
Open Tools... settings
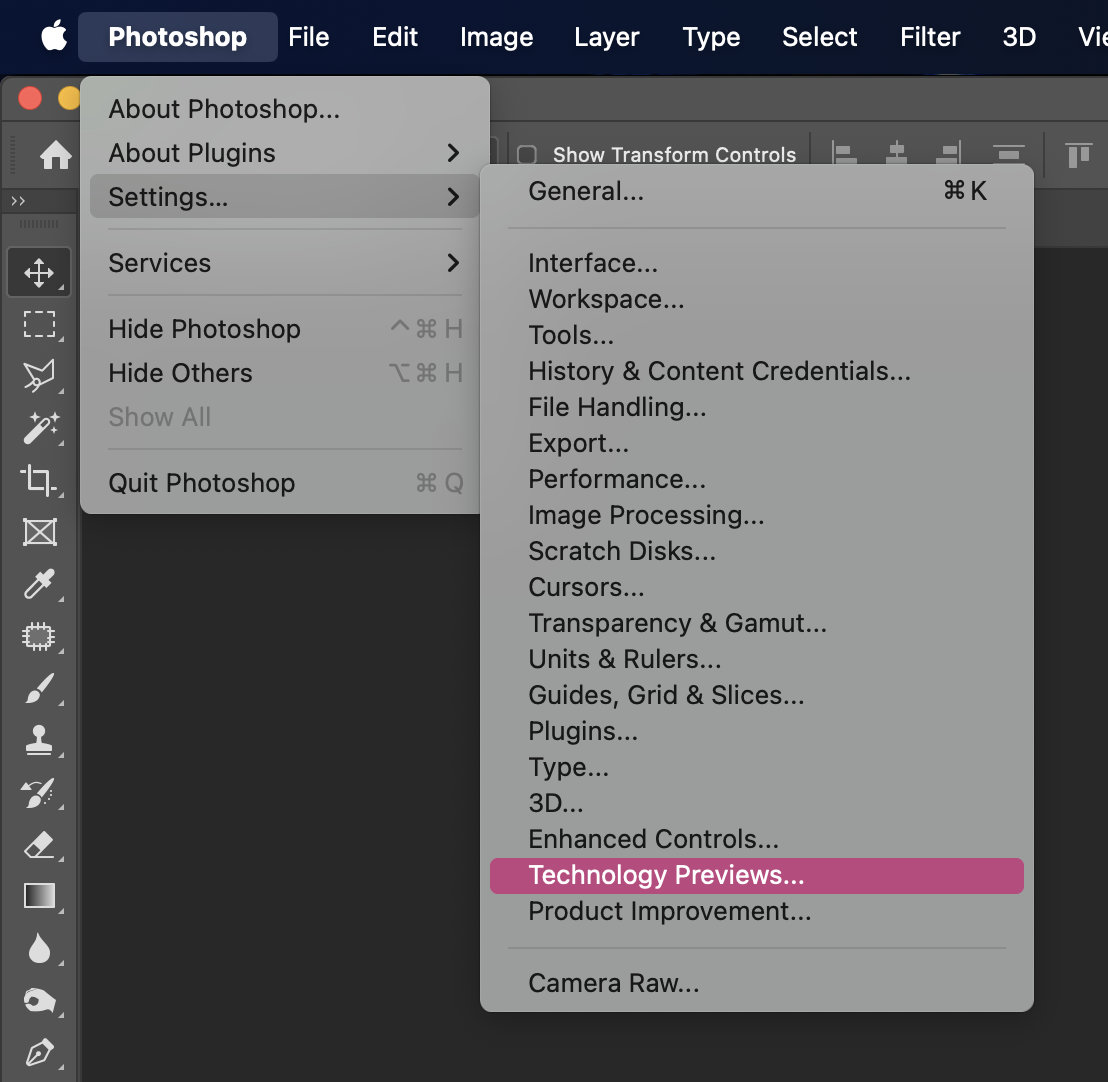(x=757, y=335)
